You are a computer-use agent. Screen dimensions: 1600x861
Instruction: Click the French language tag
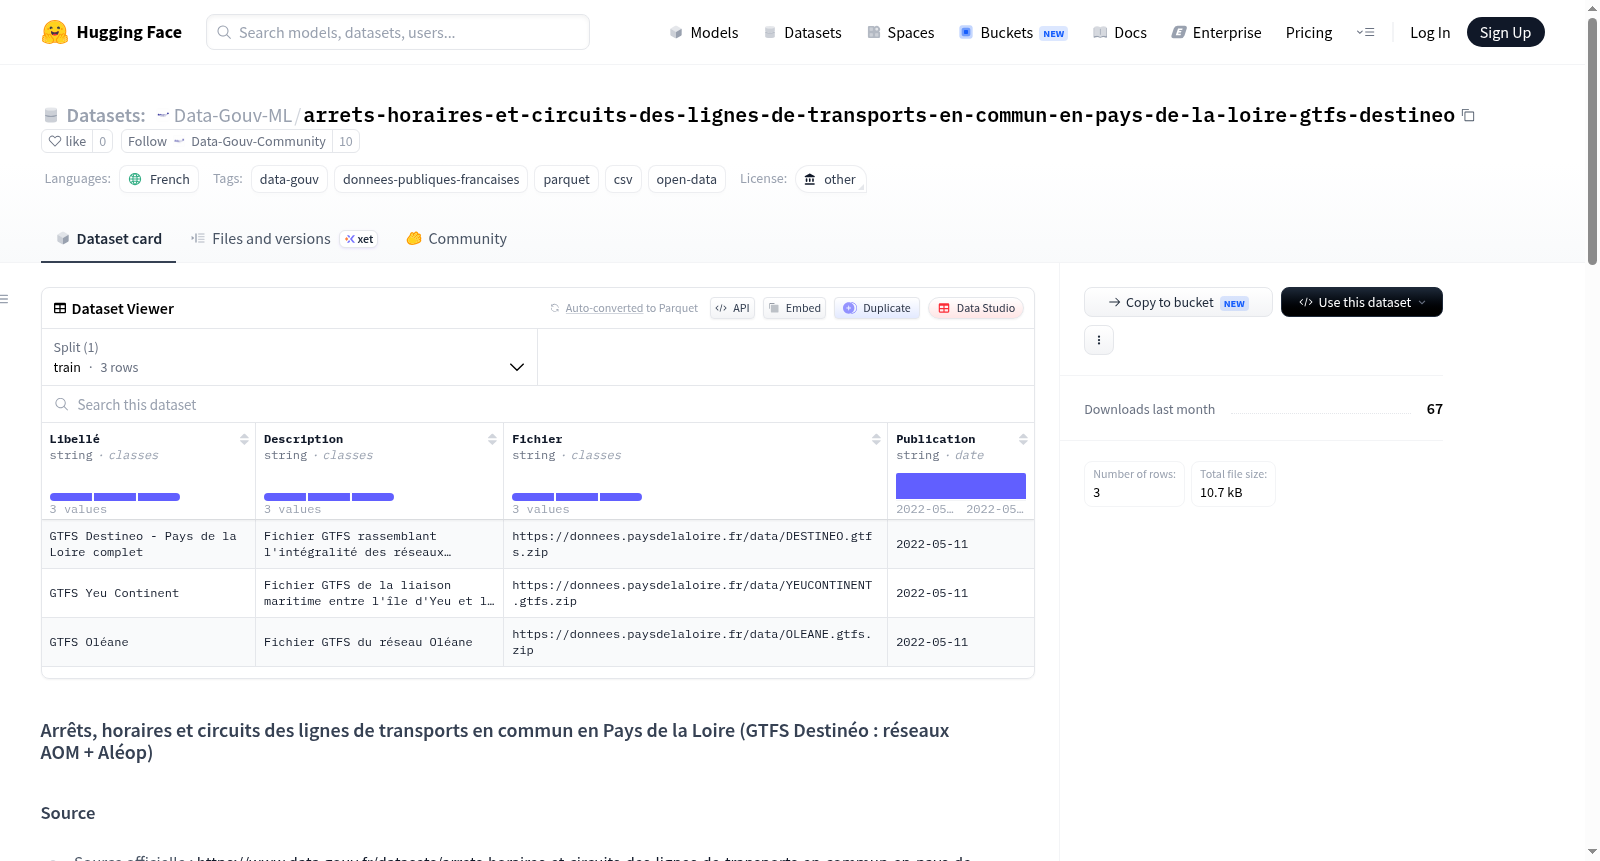point(159,179)
